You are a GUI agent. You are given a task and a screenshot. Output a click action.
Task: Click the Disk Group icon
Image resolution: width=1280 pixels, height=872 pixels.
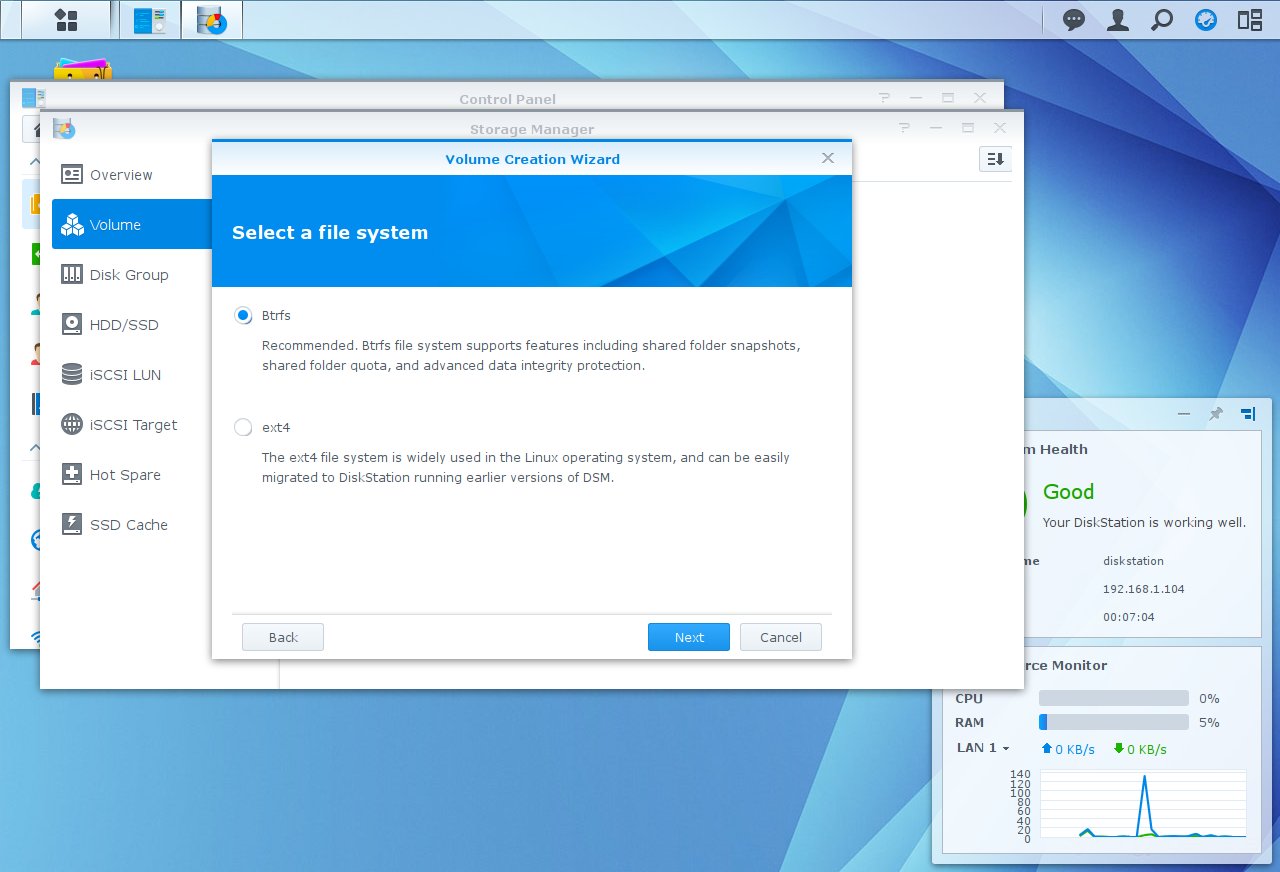[x=72, y=274]
